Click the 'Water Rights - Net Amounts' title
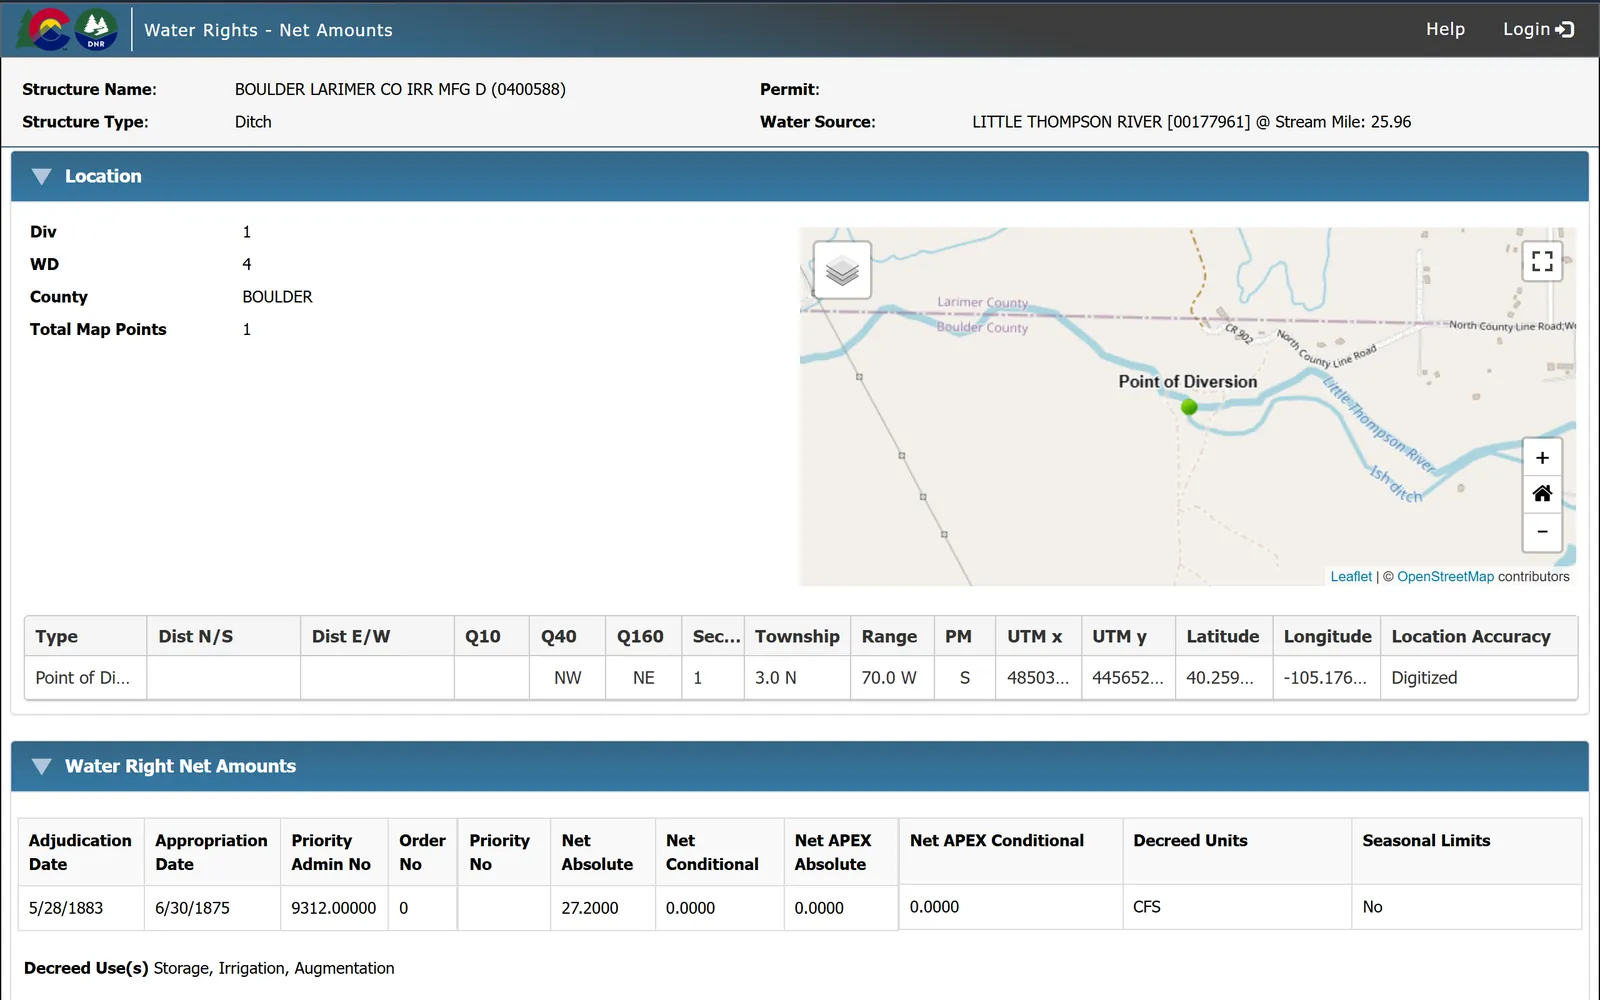Image resolution: width=1600 pixels, height=1000 pixels. tap(268, 30)
